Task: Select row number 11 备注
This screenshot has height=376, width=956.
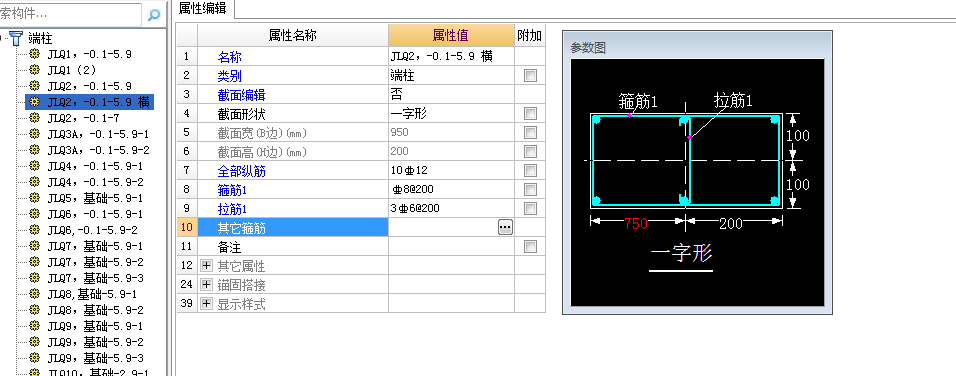Action: click(187, 246)
